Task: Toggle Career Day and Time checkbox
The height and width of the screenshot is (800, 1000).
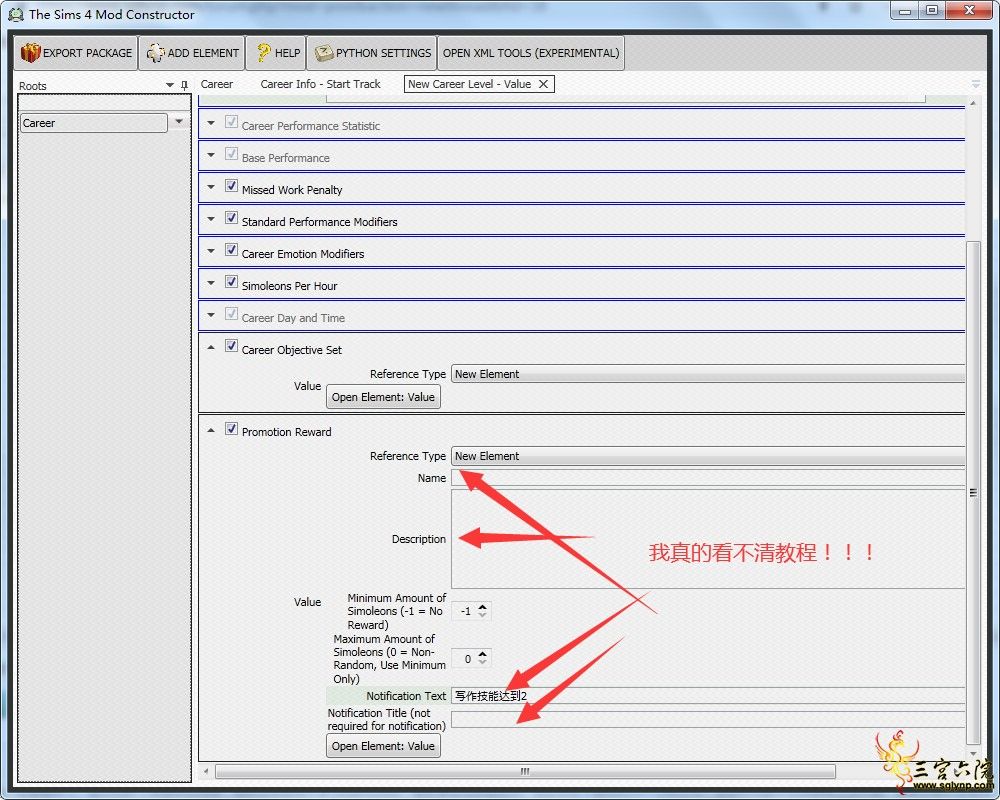Action: click(x=231, y=314)
